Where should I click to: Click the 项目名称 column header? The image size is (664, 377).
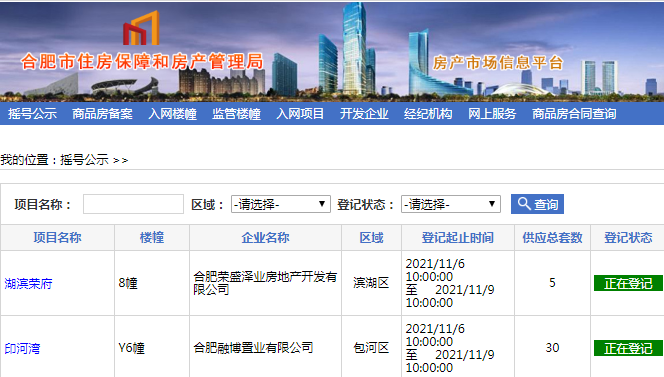58,238
